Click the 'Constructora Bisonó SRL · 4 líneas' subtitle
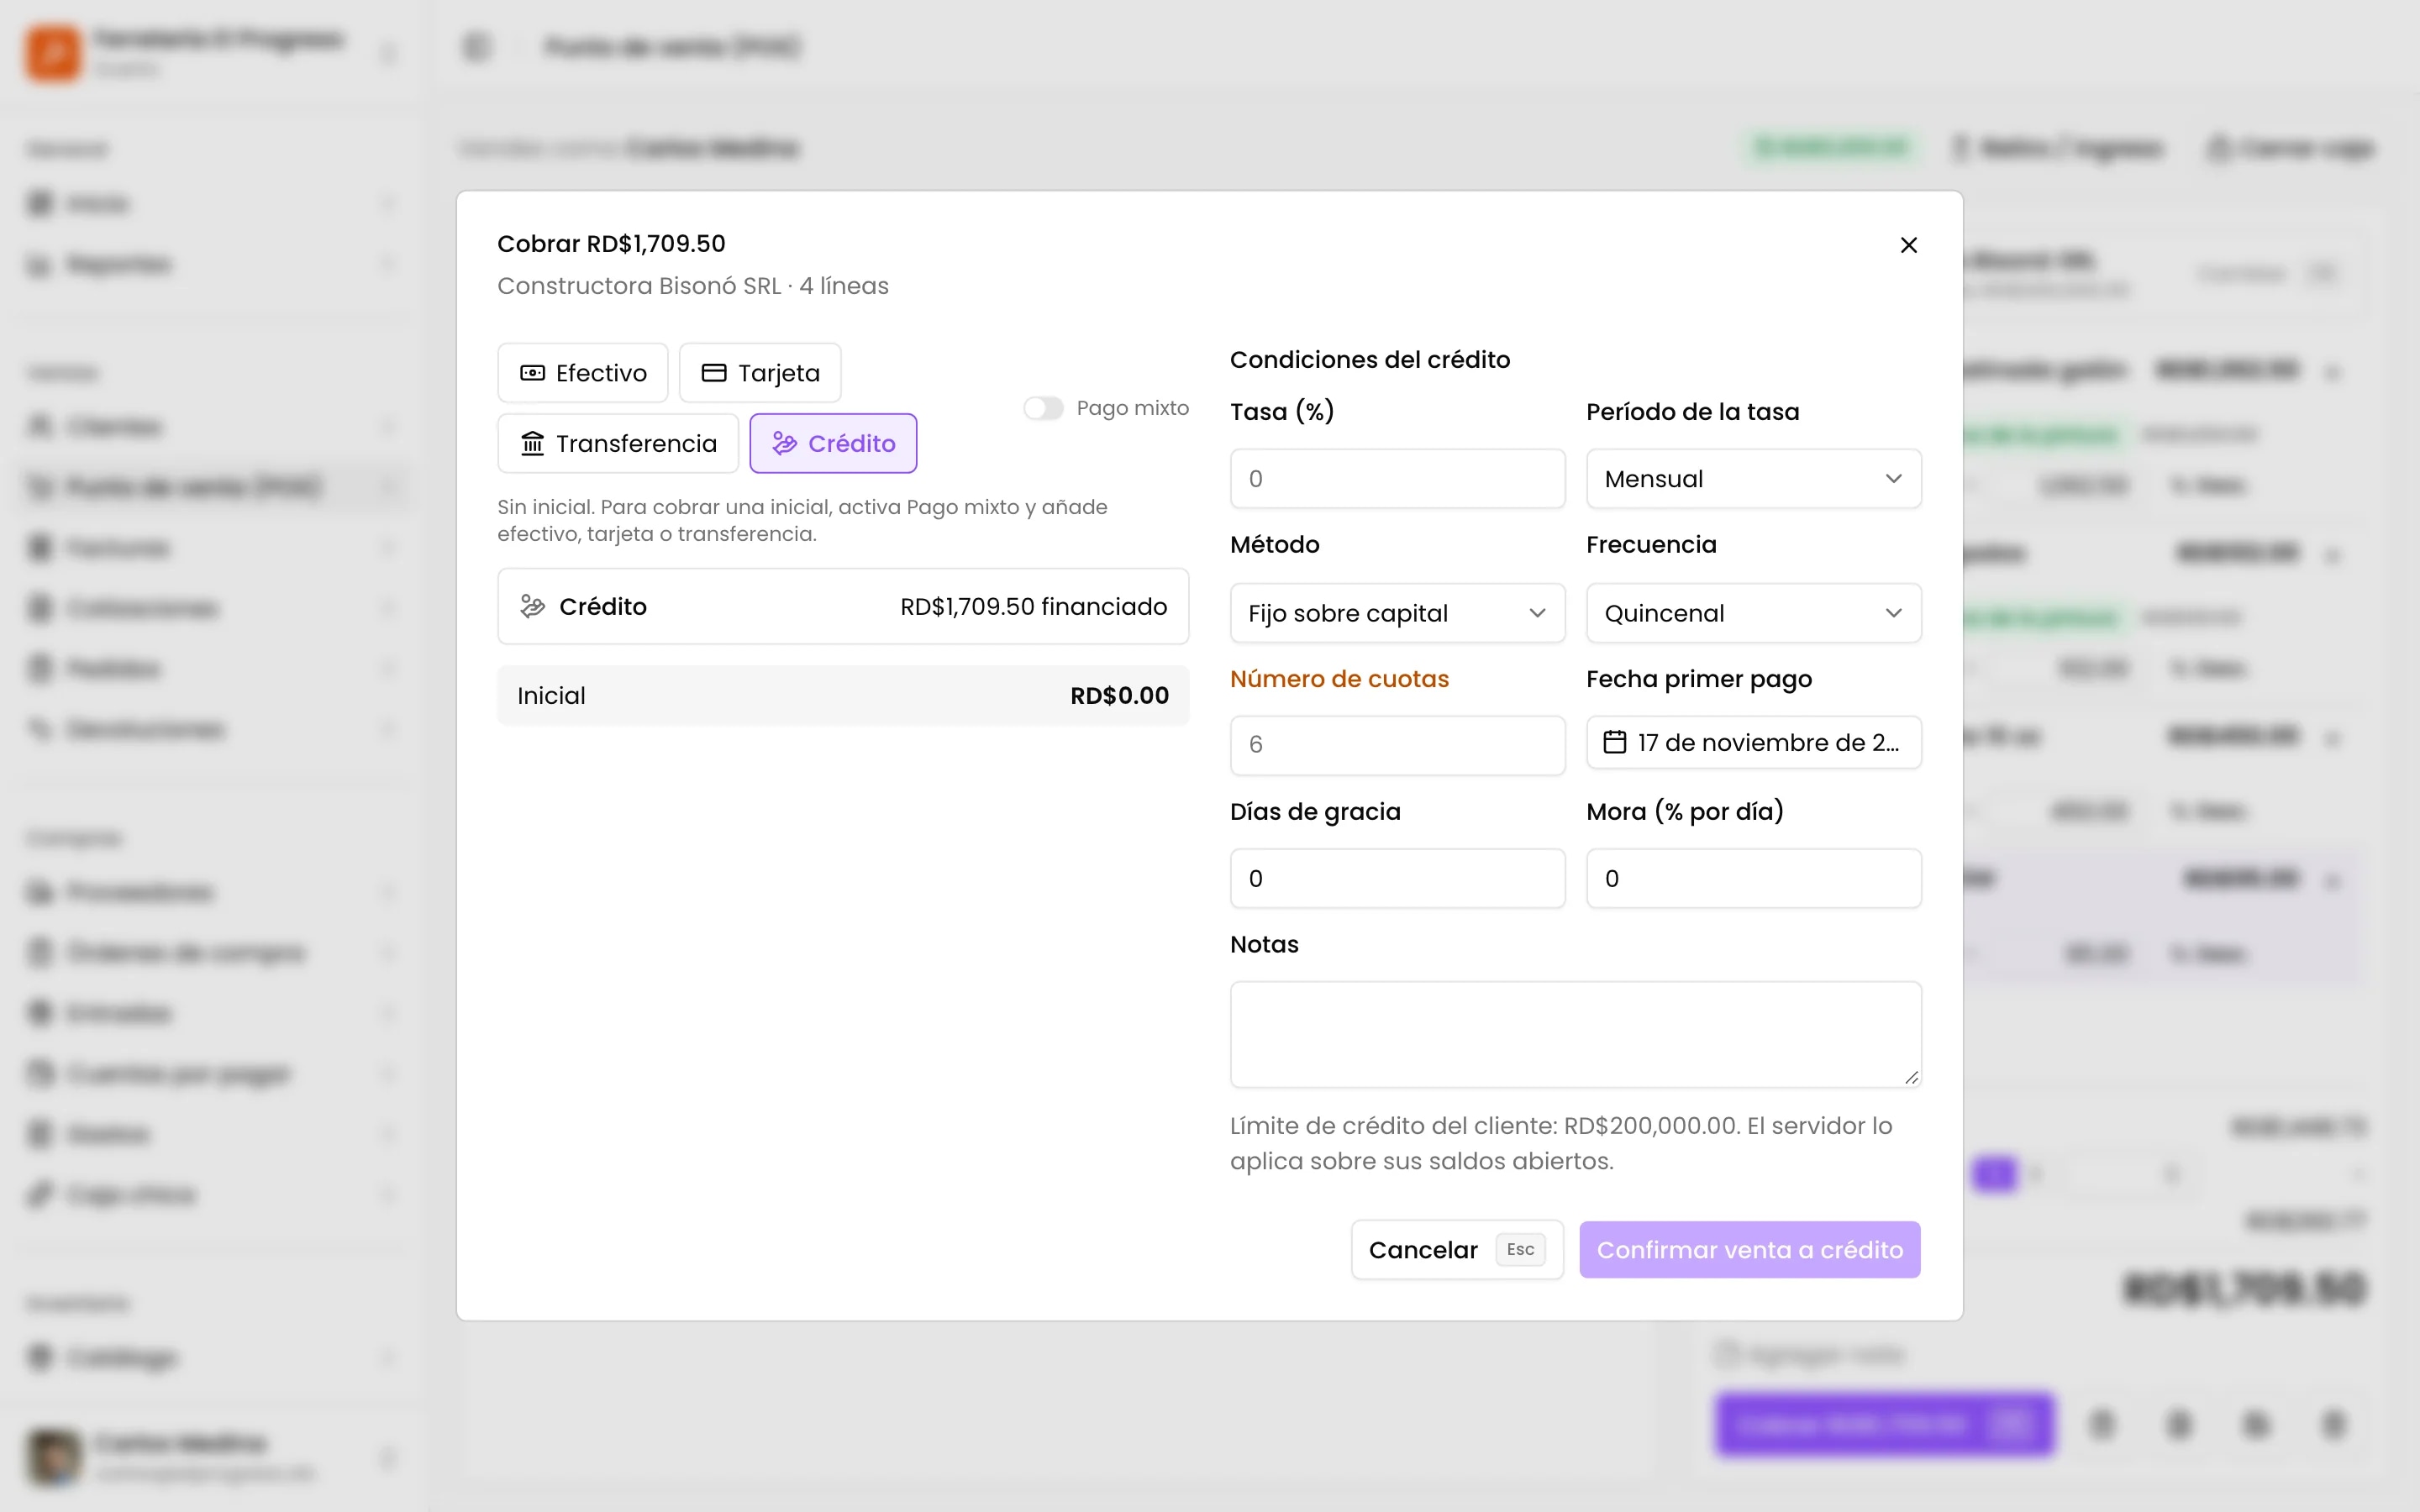 pyautogui.click(x=693, y=286)
